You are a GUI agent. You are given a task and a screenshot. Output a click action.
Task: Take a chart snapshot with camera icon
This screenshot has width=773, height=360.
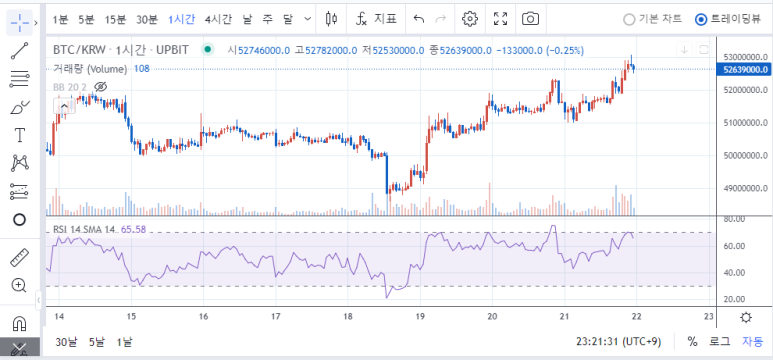click(530, 19)
